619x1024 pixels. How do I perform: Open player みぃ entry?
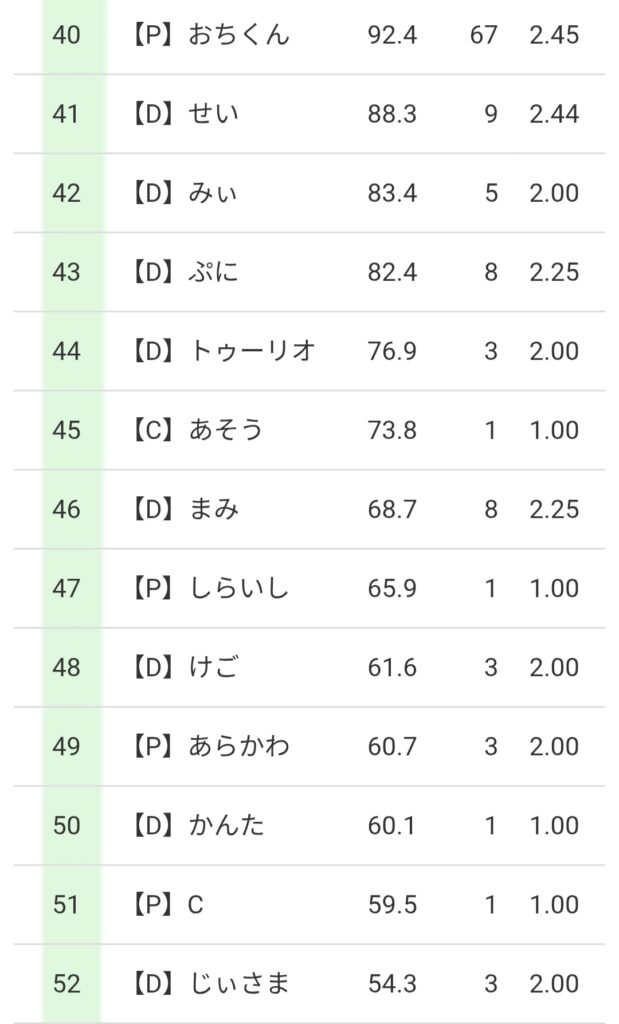[214, 193]
